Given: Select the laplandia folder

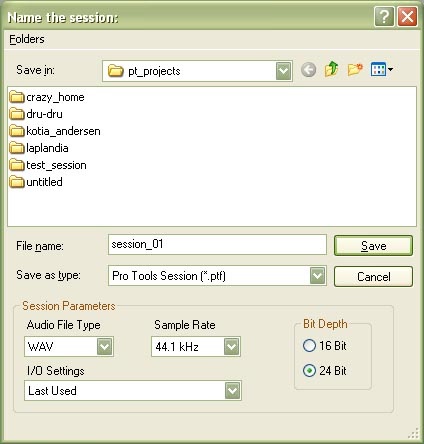Looking at the screenshot, I should pos(39,148).
